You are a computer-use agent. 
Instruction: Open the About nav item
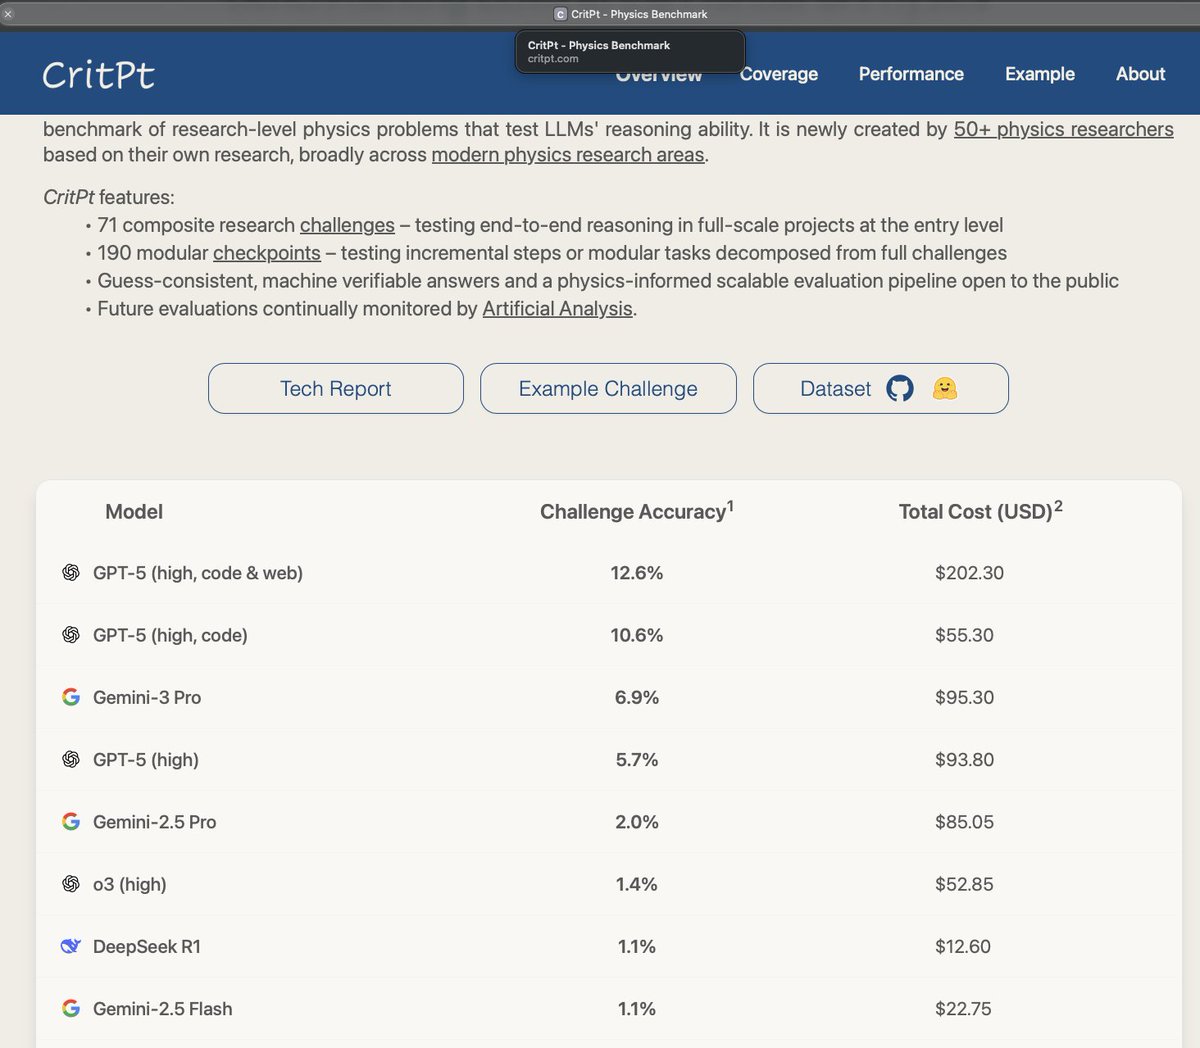(1140, 74)
